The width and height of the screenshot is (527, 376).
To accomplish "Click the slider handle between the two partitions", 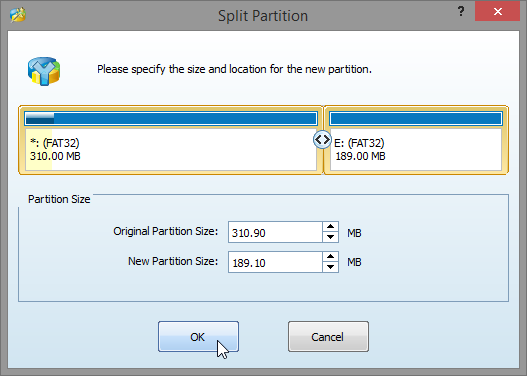I will 322,139.
